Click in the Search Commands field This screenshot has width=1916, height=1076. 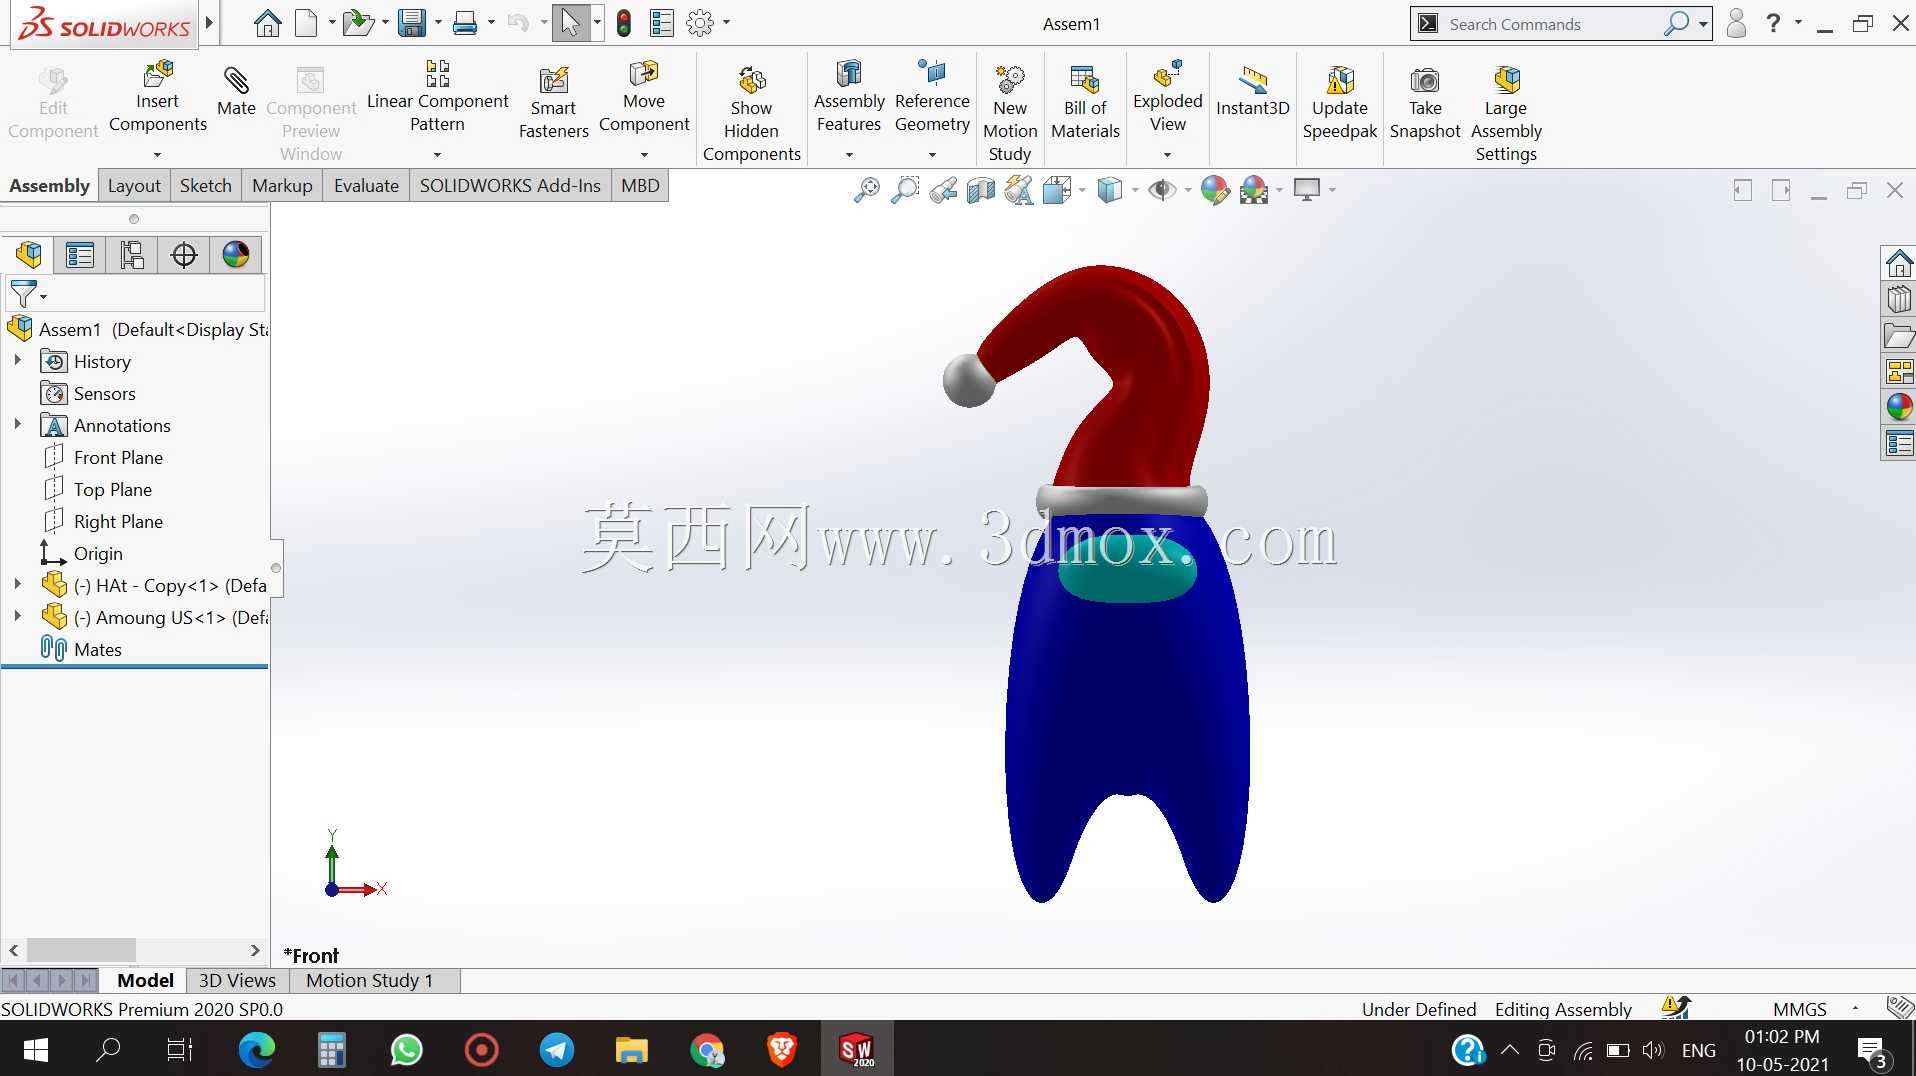pyautogui.click(x=1553, y=24)
